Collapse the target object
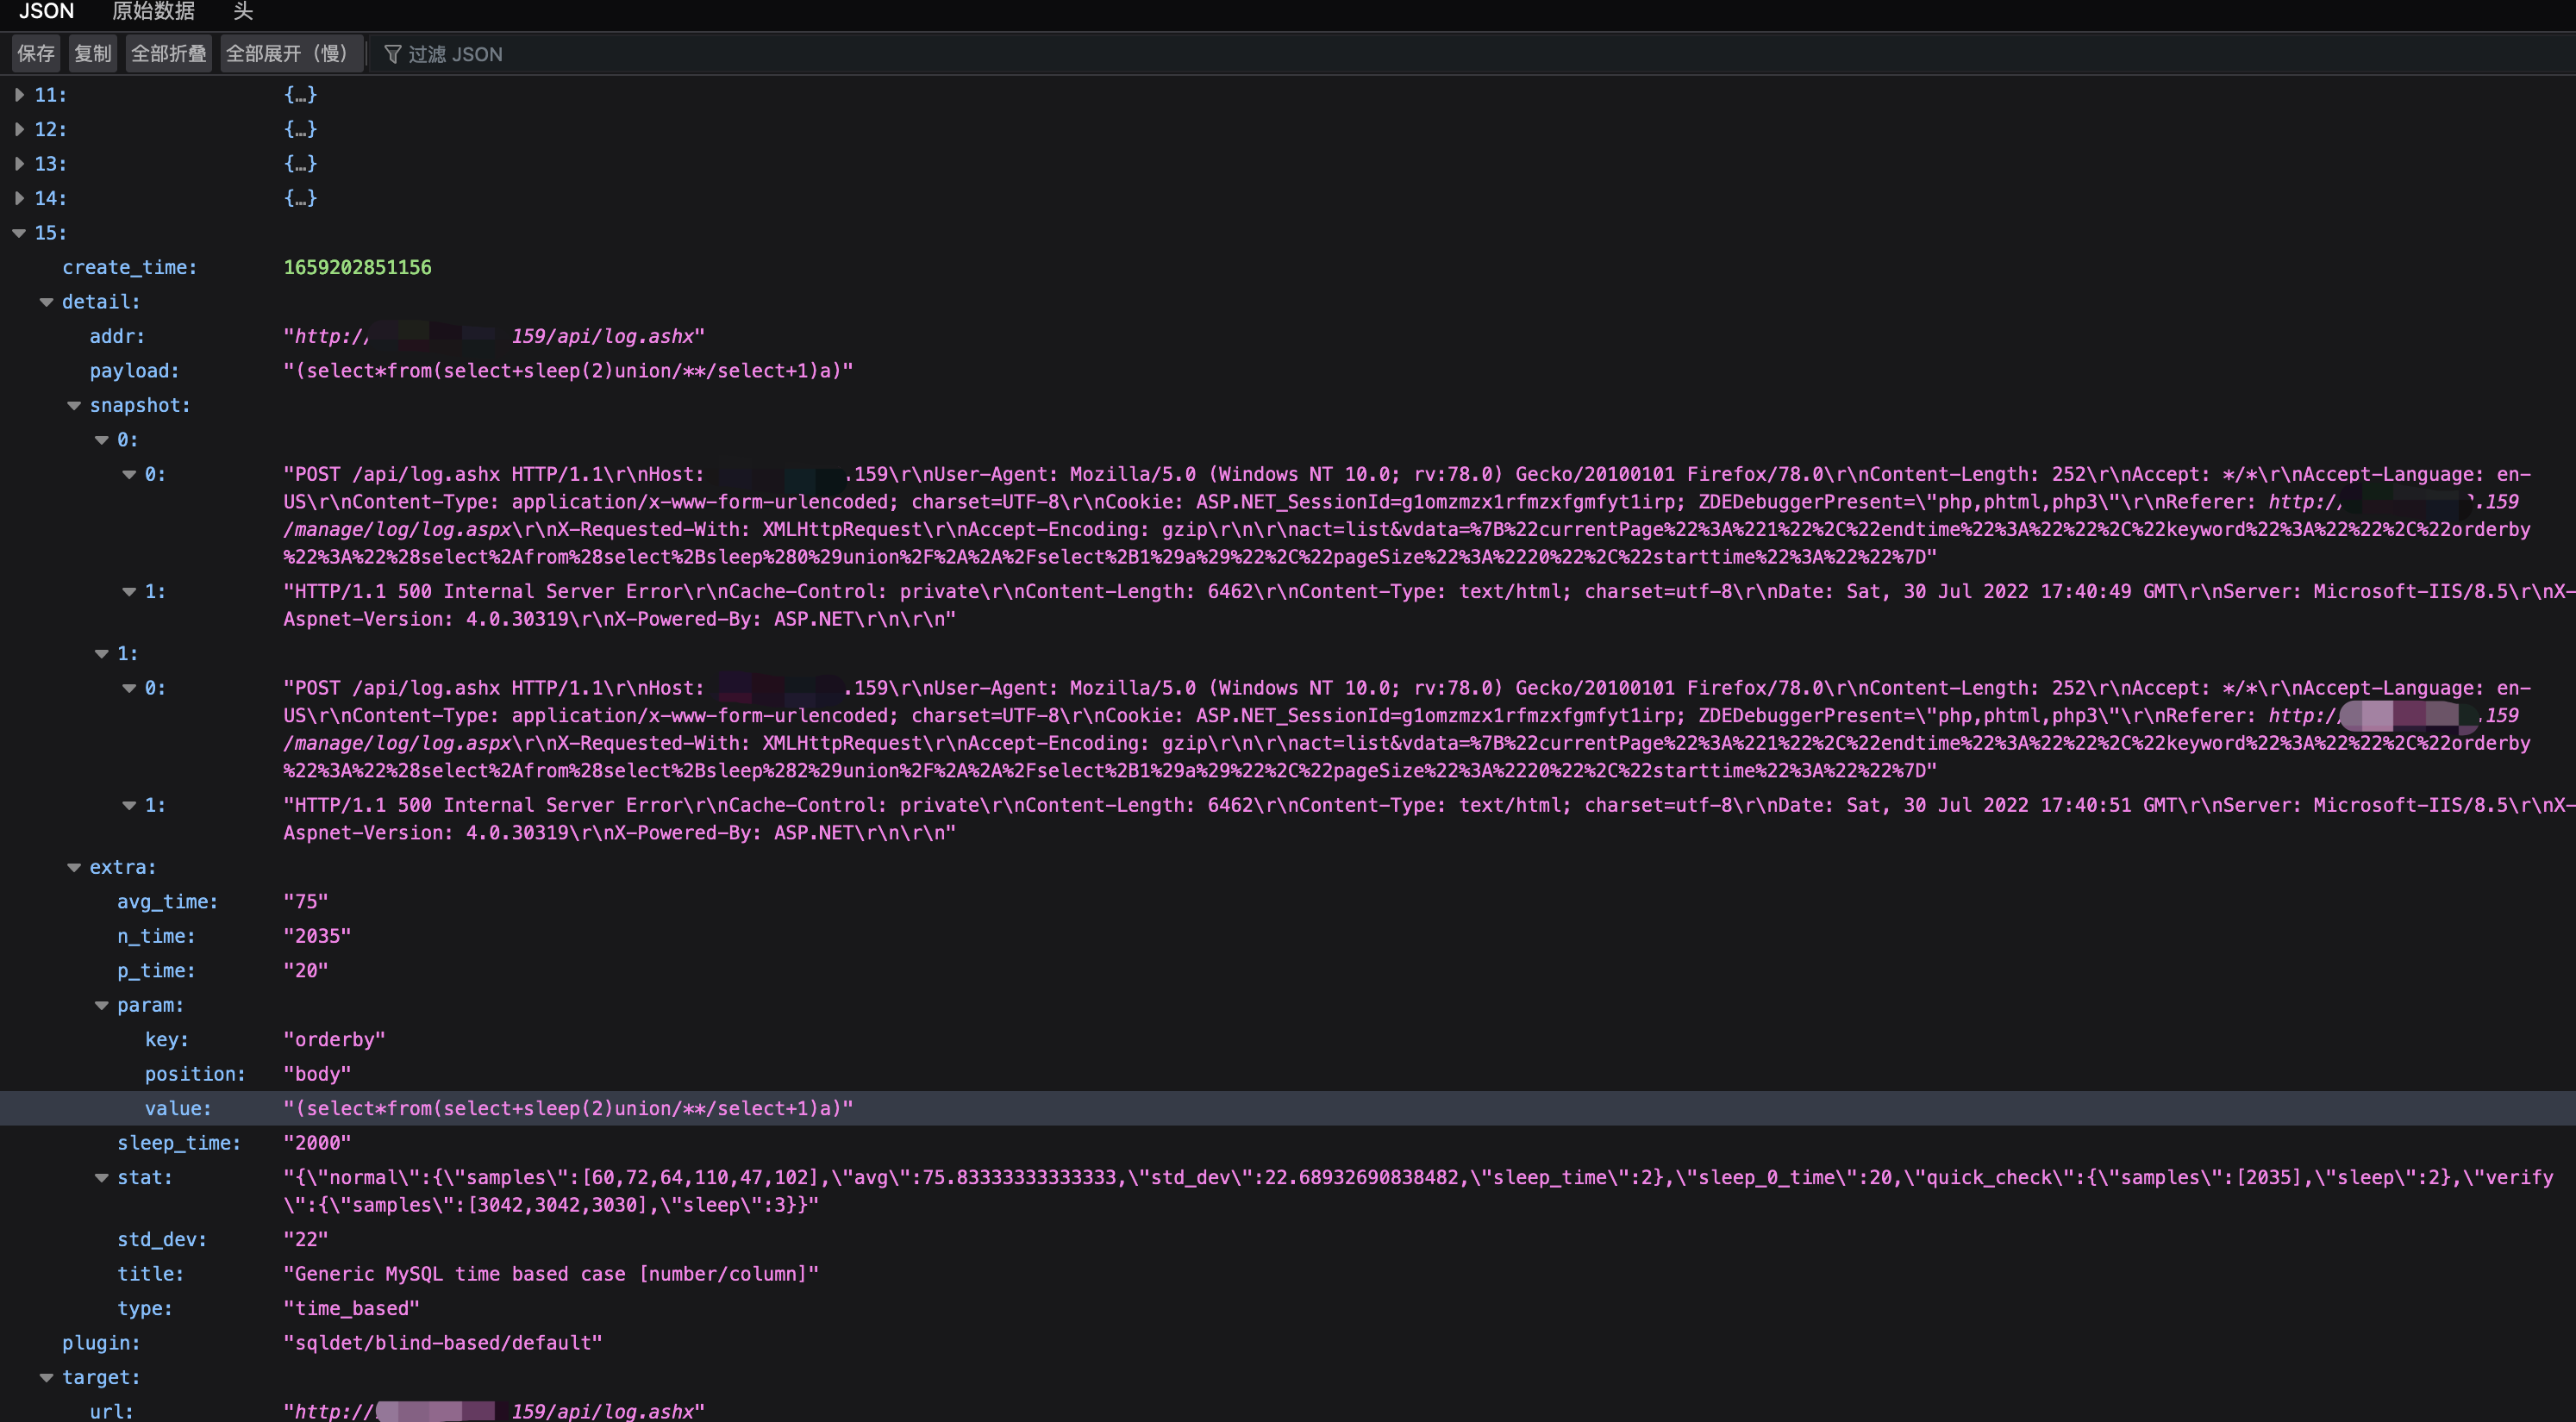Image resolution: width=2576 pixels, height=1422 pixels. (x=46, y=1378)
